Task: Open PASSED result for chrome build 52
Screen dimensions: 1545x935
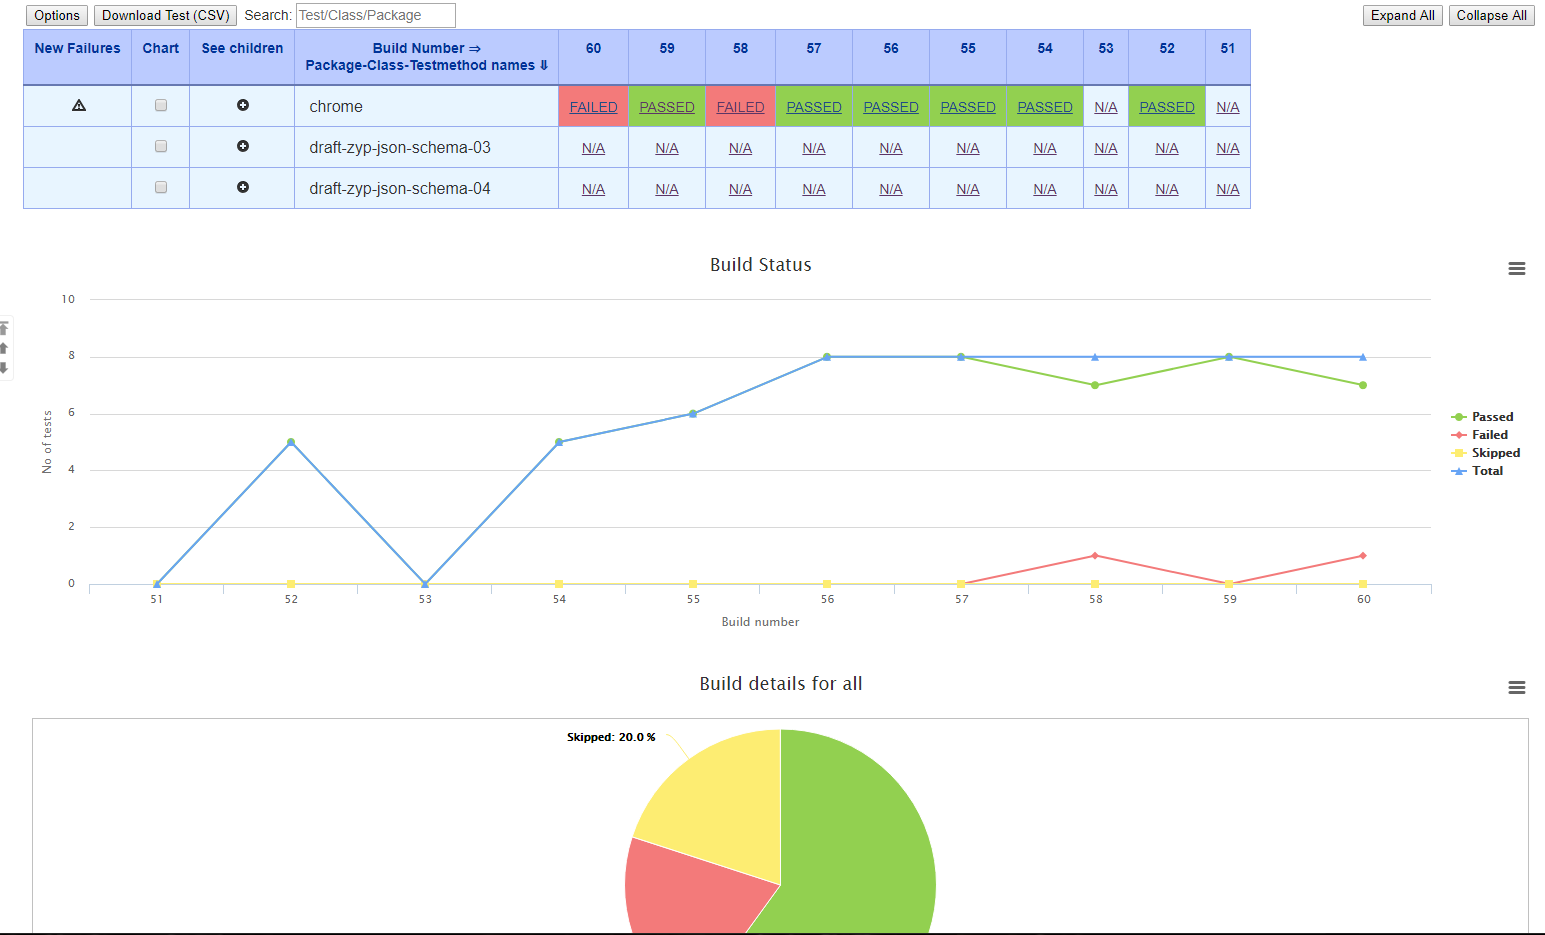Action: [1167, 107]
